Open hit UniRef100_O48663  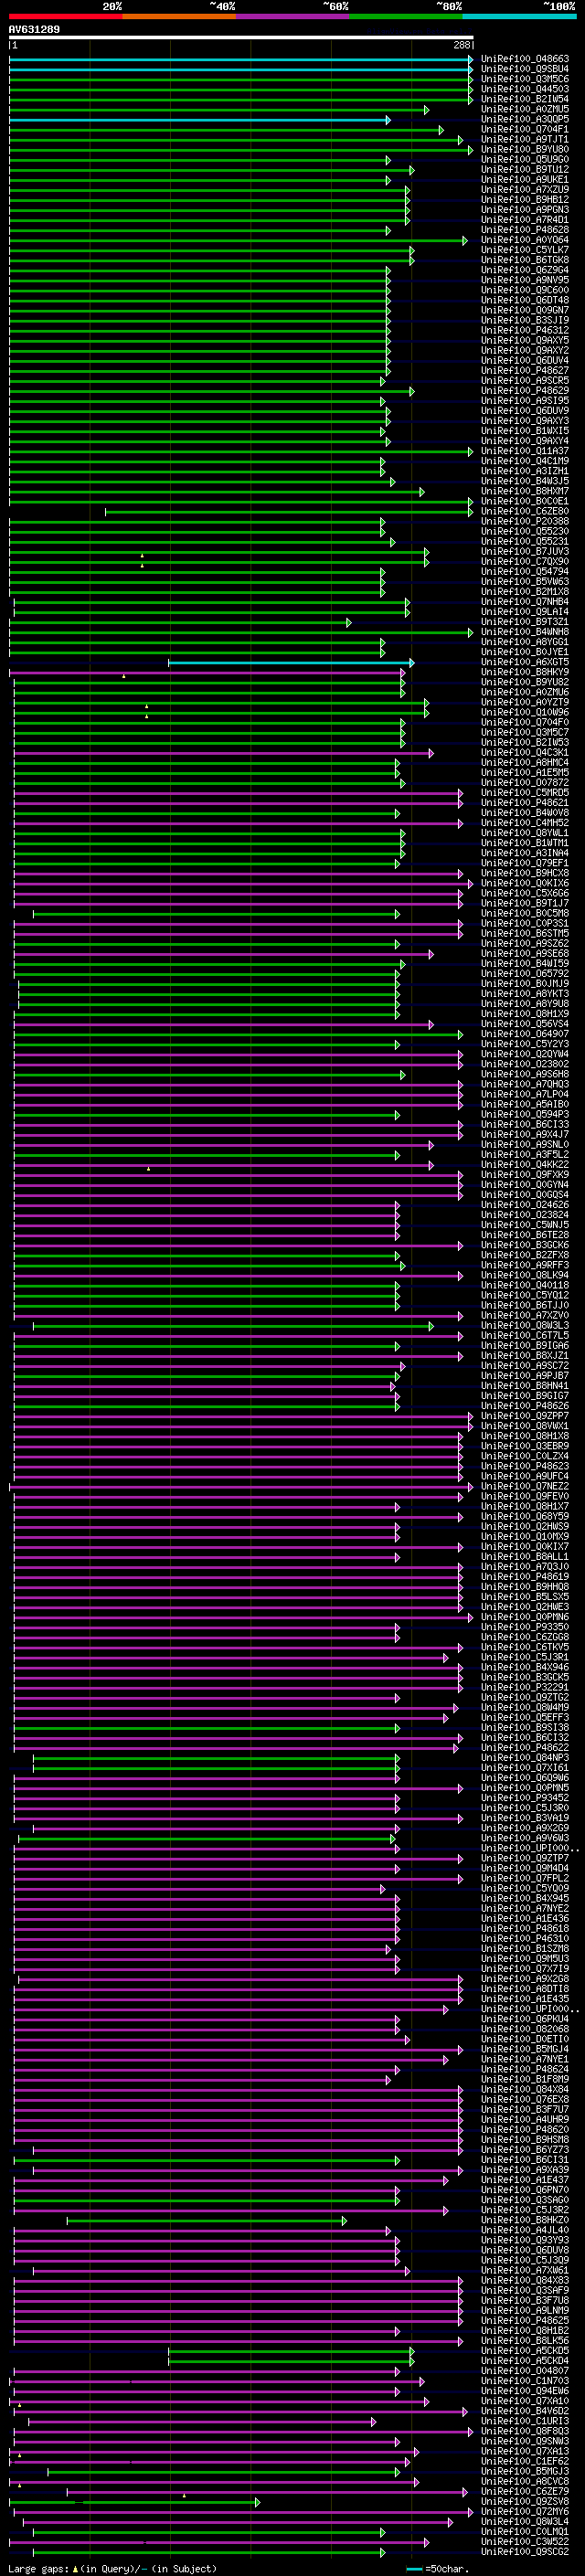coord(524,59)
